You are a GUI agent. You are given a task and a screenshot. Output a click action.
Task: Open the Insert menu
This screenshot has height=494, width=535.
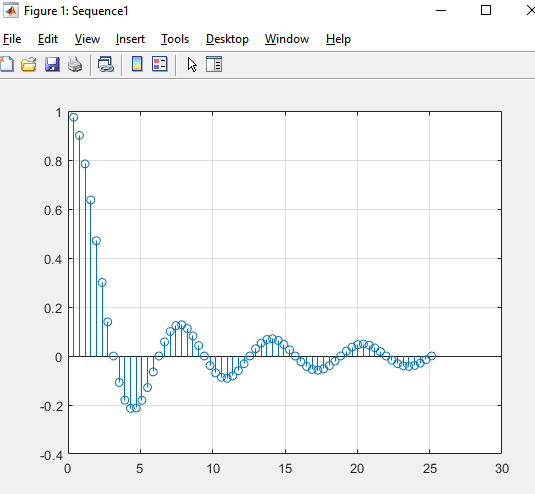130,39
